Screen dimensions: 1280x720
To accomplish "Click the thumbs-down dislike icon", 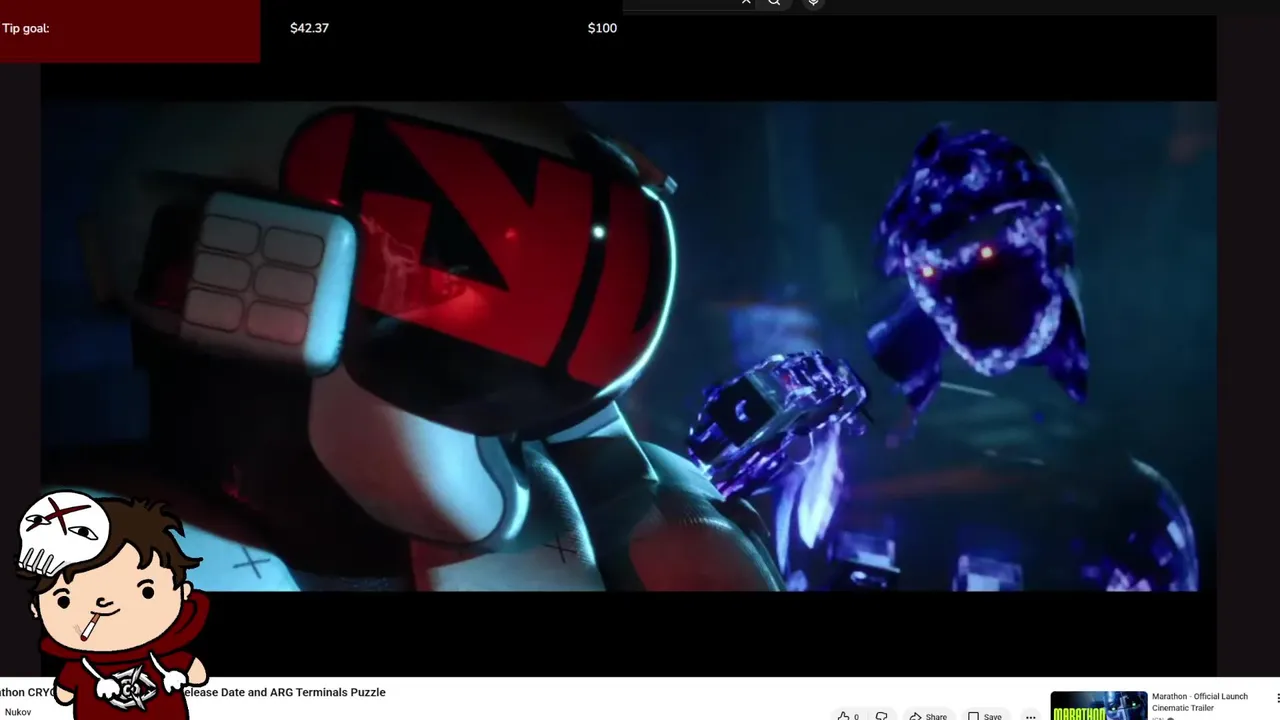I will pyautogui.click(x=881, y=716).
